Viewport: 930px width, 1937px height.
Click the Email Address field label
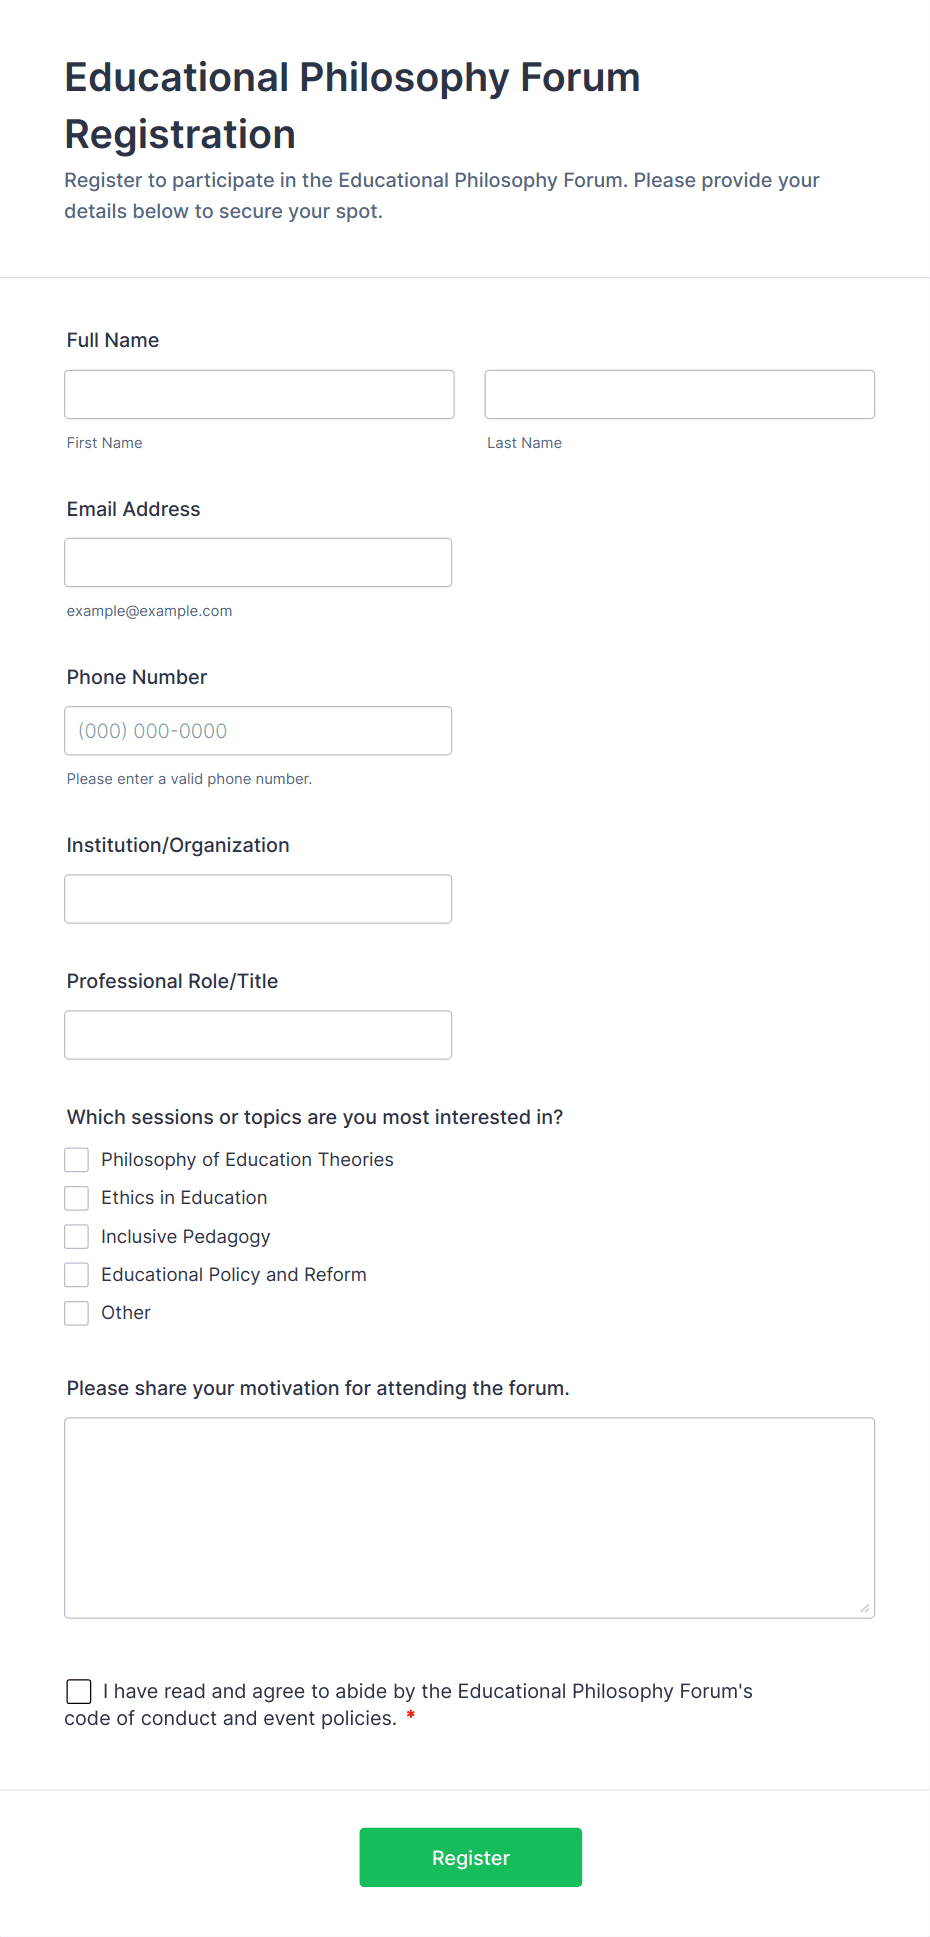point(133,509)
